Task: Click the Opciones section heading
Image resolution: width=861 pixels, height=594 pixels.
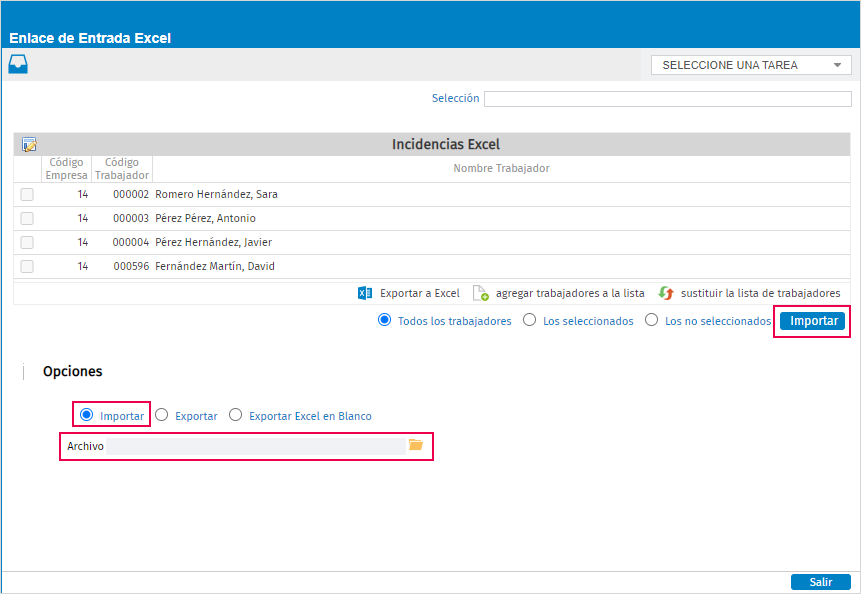Action: tap(72, 372)
